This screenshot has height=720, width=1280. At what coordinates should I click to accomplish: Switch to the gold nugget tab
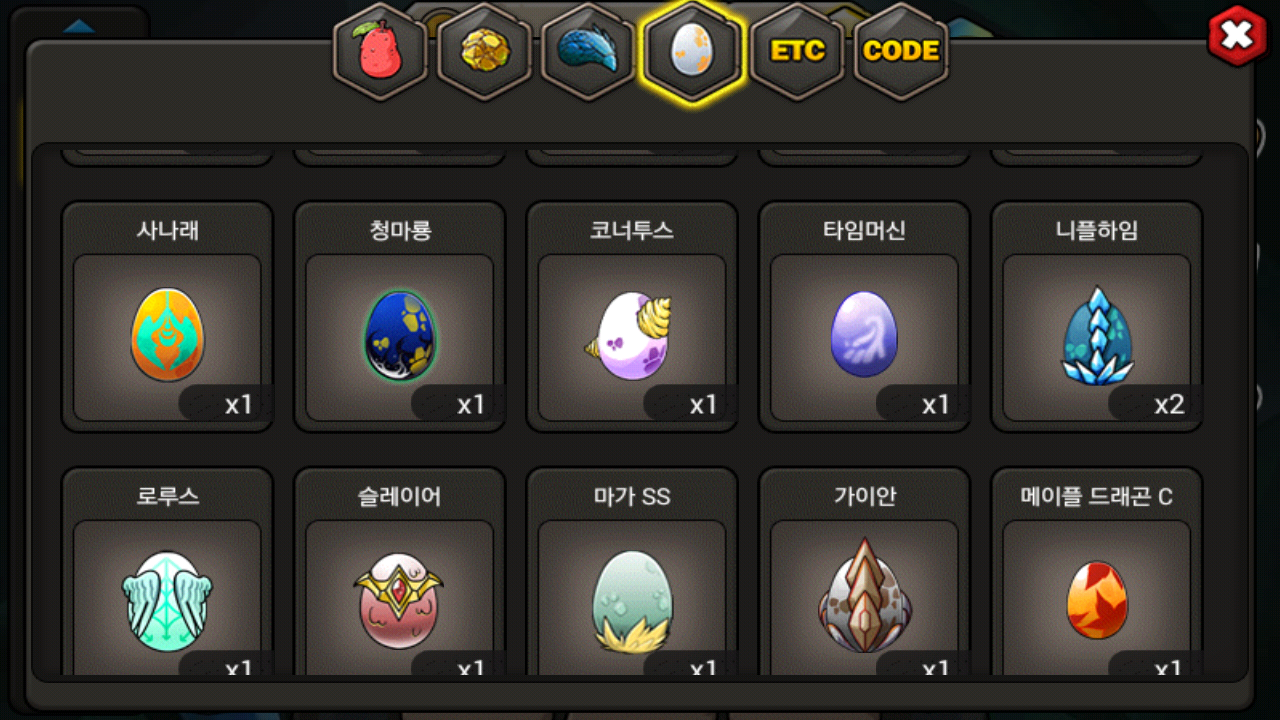tap(485, 52)
